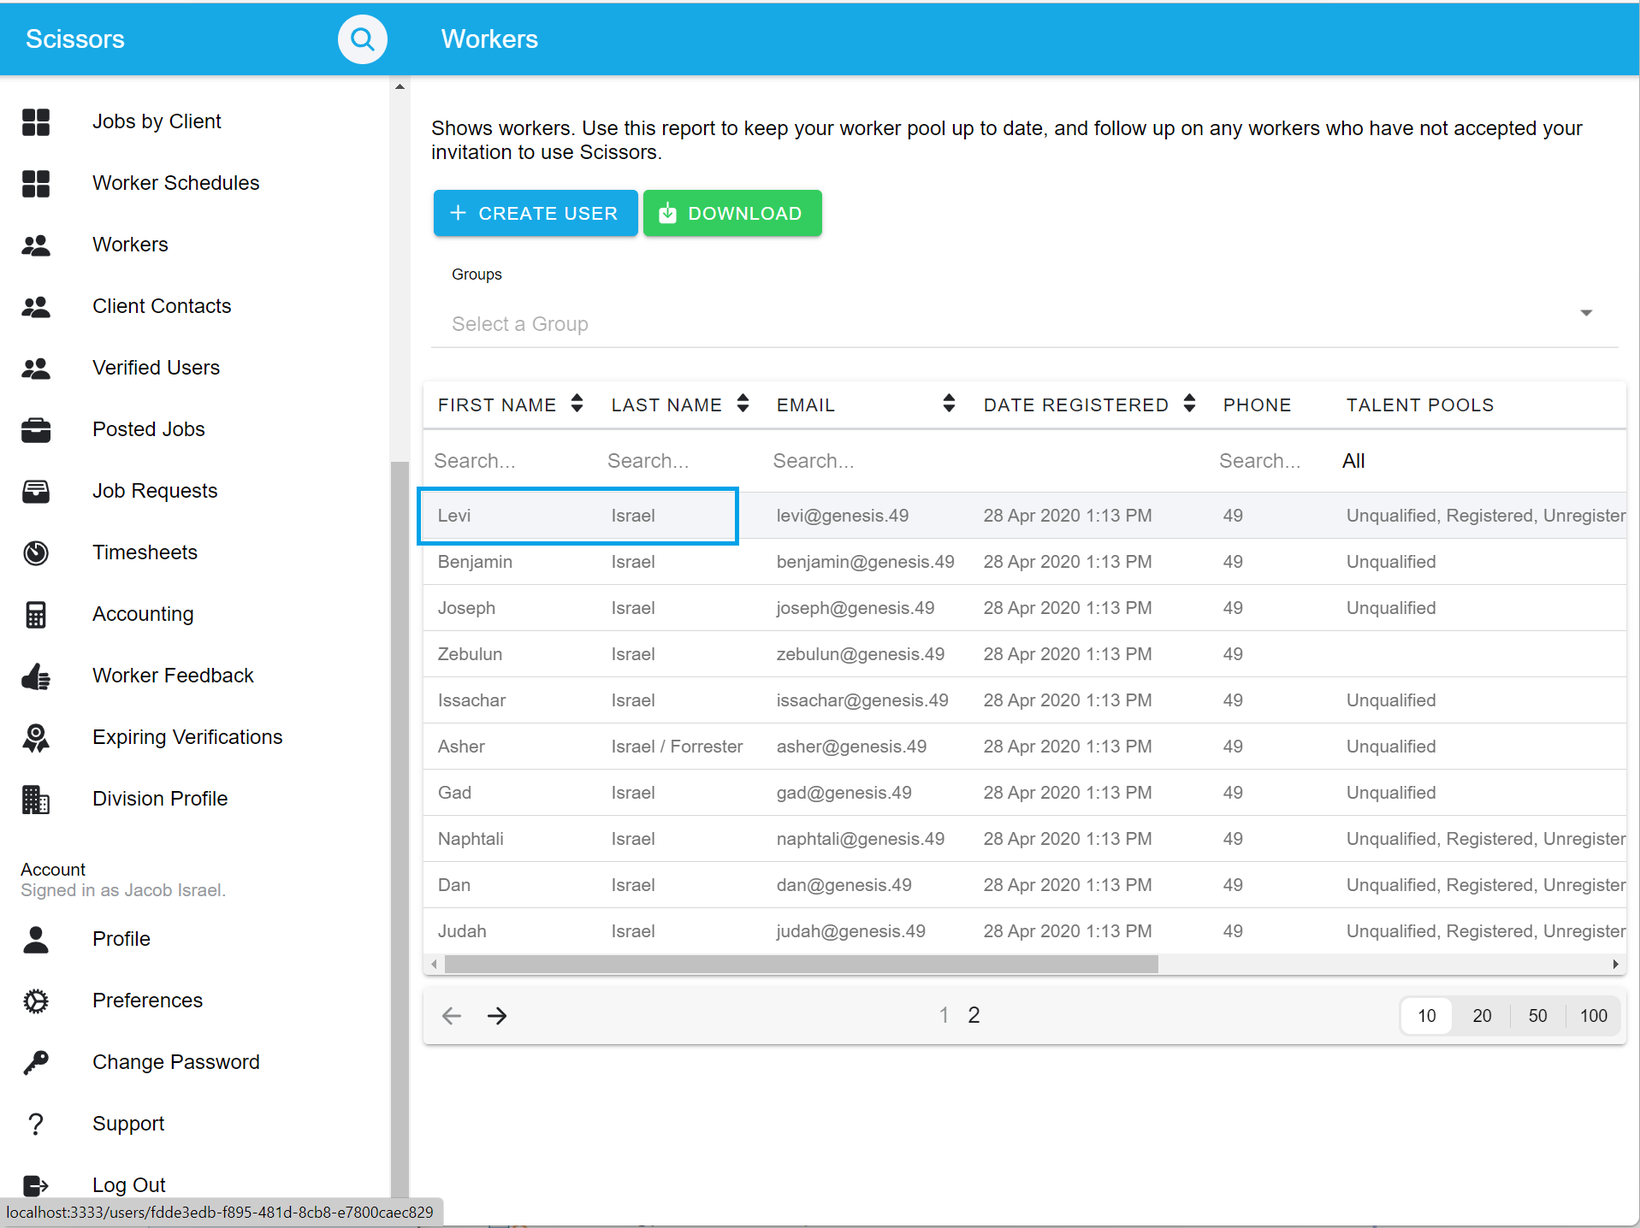The height and width of the screenshot is (1228, 1640).
Task: Click the Scissors app title
Action: [x=75, y=39]
